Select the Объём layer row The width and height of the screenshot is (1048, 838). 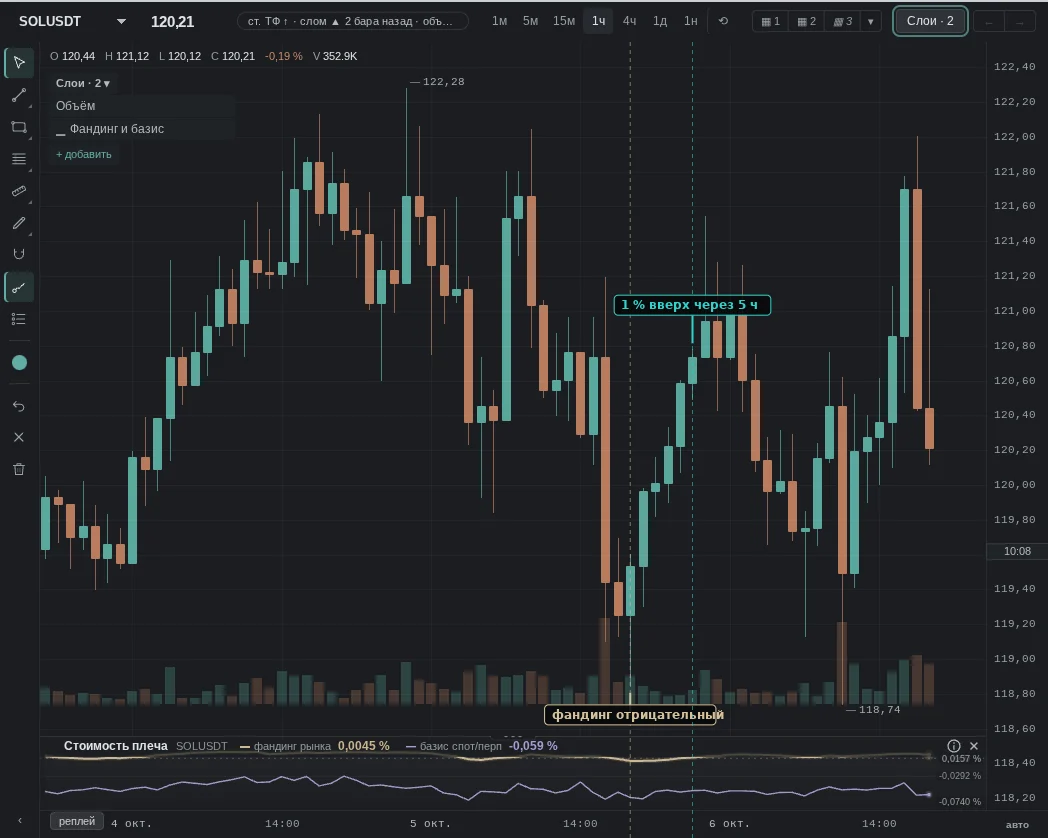click(143, 106)
